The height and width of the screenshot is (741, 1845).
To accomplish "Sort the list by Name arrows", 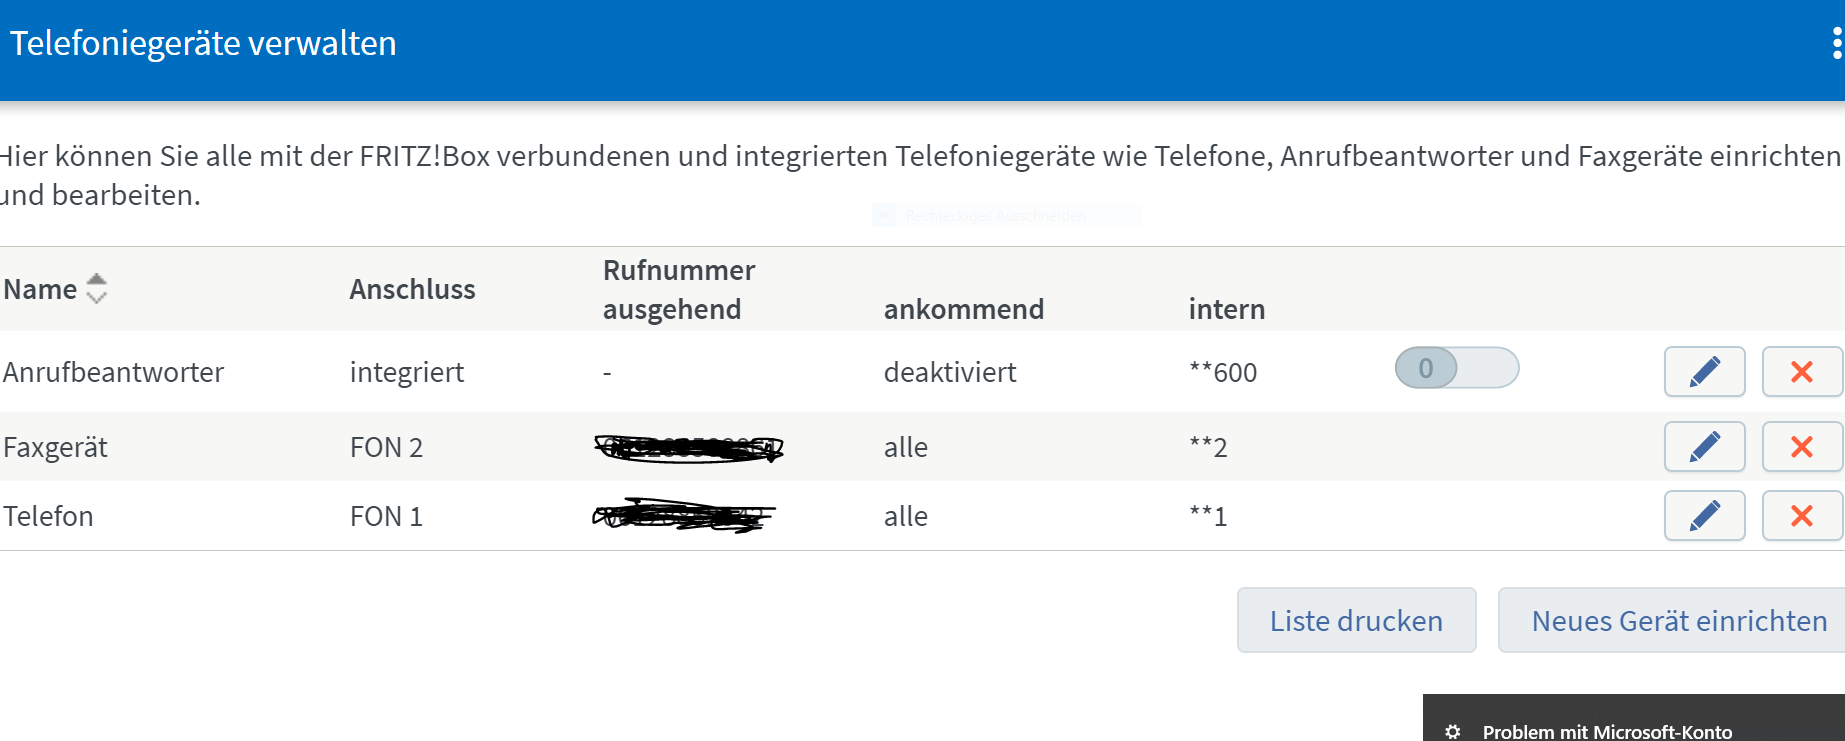I will pyautogui.click(x=96, y=289).
